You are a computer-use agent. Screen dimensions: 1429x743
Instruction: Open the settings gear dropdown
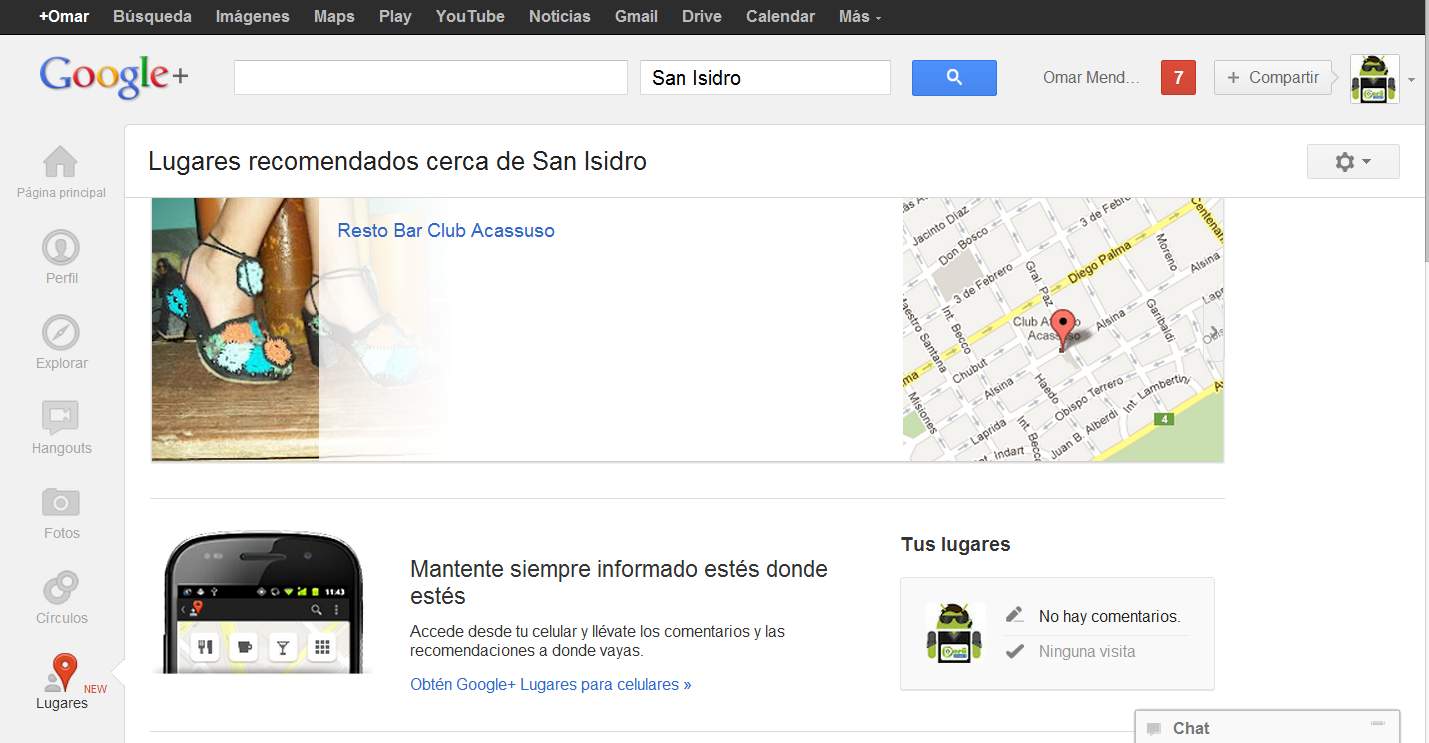click(1353, 161)
